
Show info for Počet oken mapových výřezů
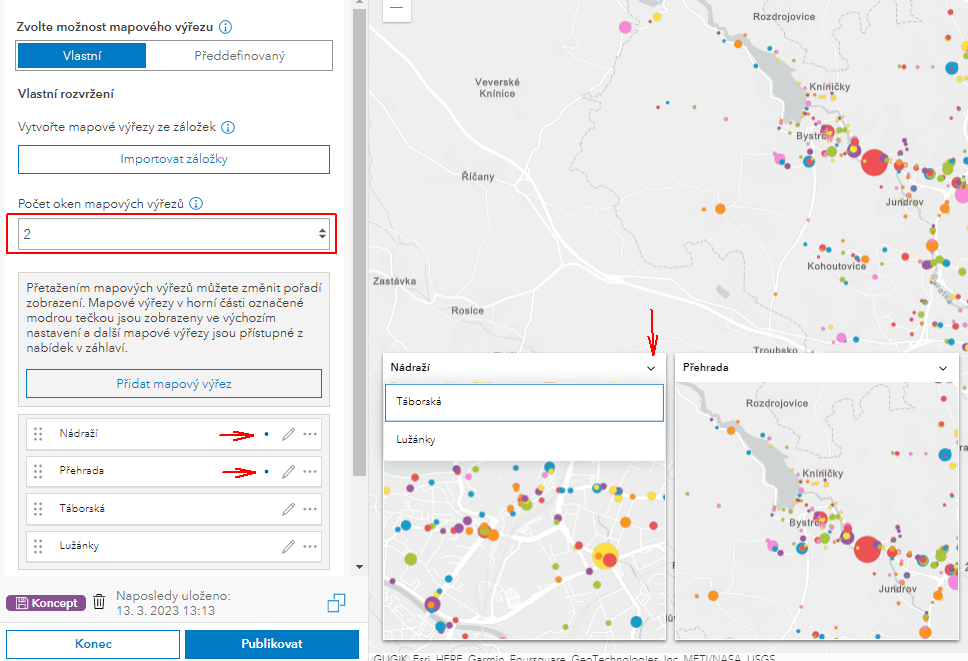click(x=197, y=204)
